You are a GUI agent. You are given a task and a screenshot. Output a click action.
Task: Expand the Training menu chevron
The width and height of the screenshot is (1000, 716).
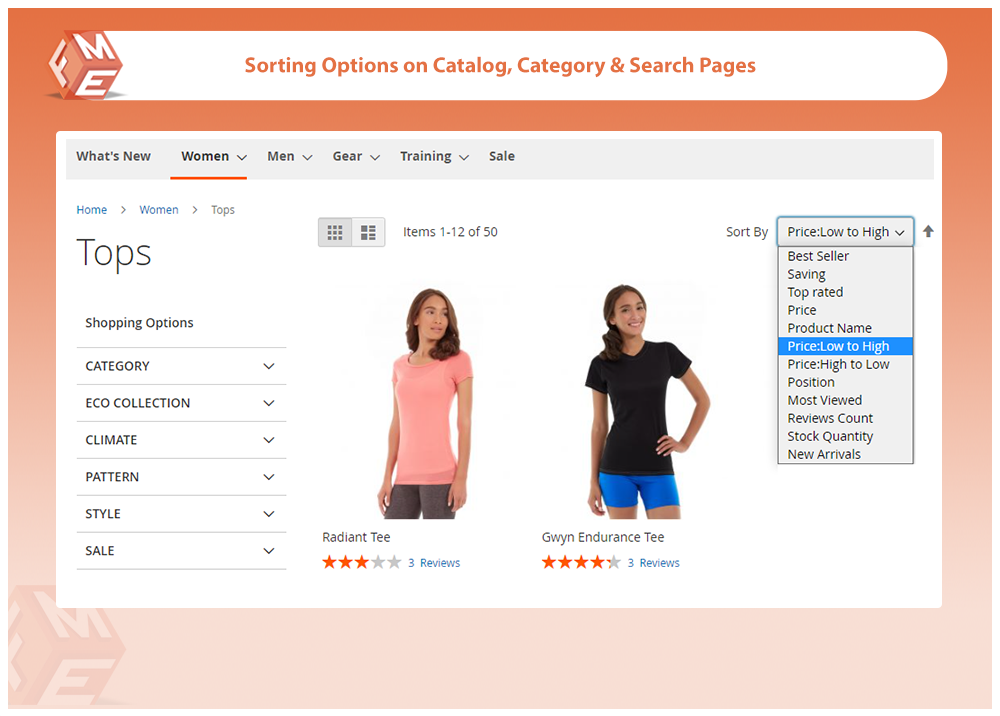[x=464, y=157]
